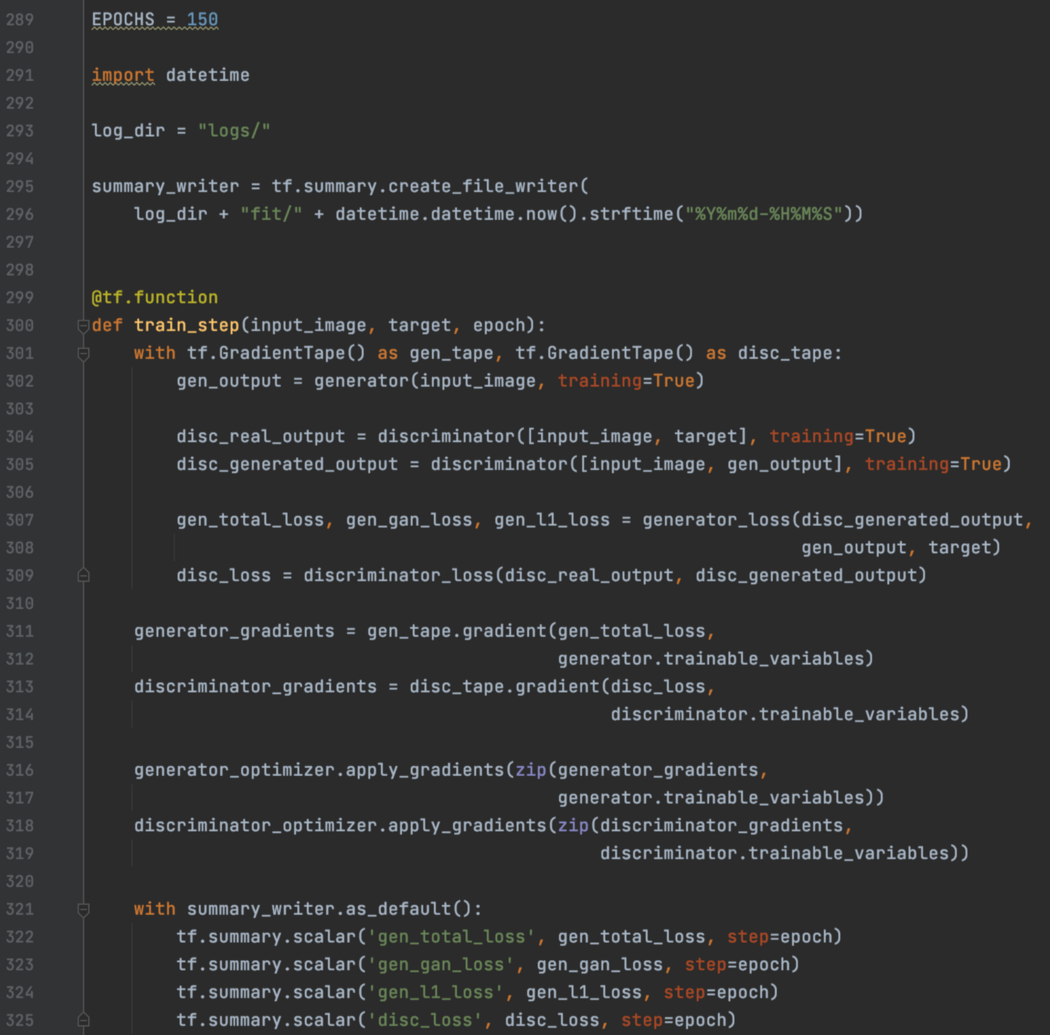The height and width of the screenshot is (1035, 1050).
Task: Collapse the summary_writer.as_default with-block
Action: pyautogui.click(x=83, y=909)
